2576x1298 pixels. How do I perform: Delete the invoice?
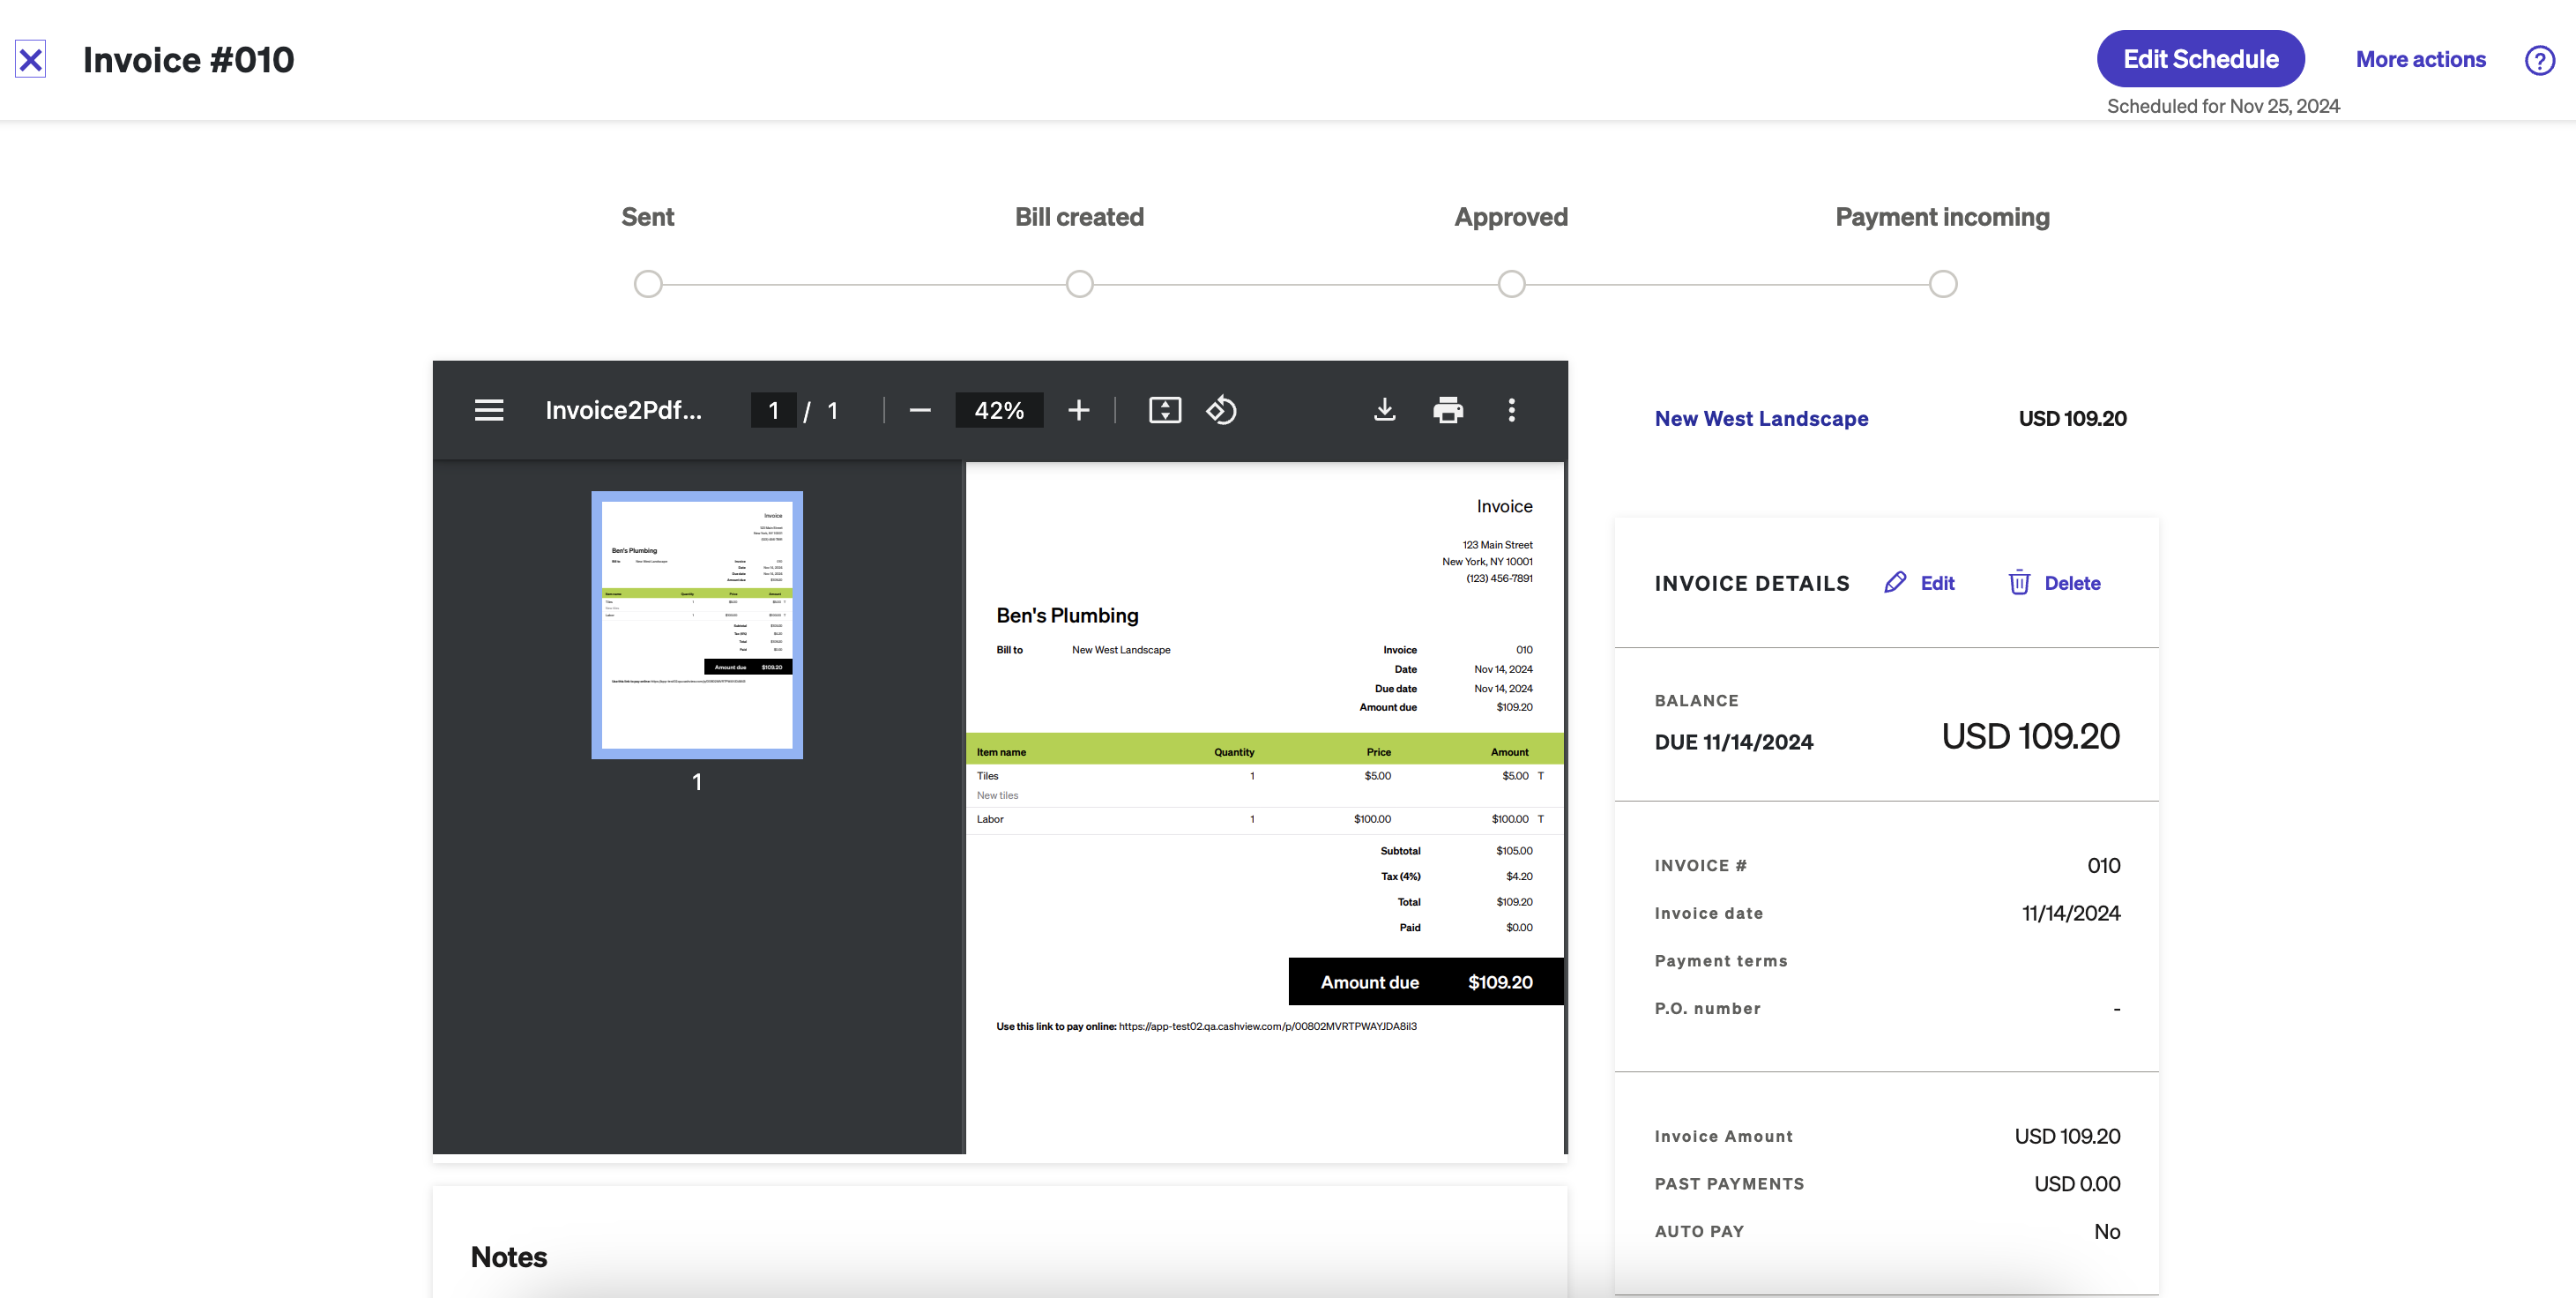[2054, 583]
